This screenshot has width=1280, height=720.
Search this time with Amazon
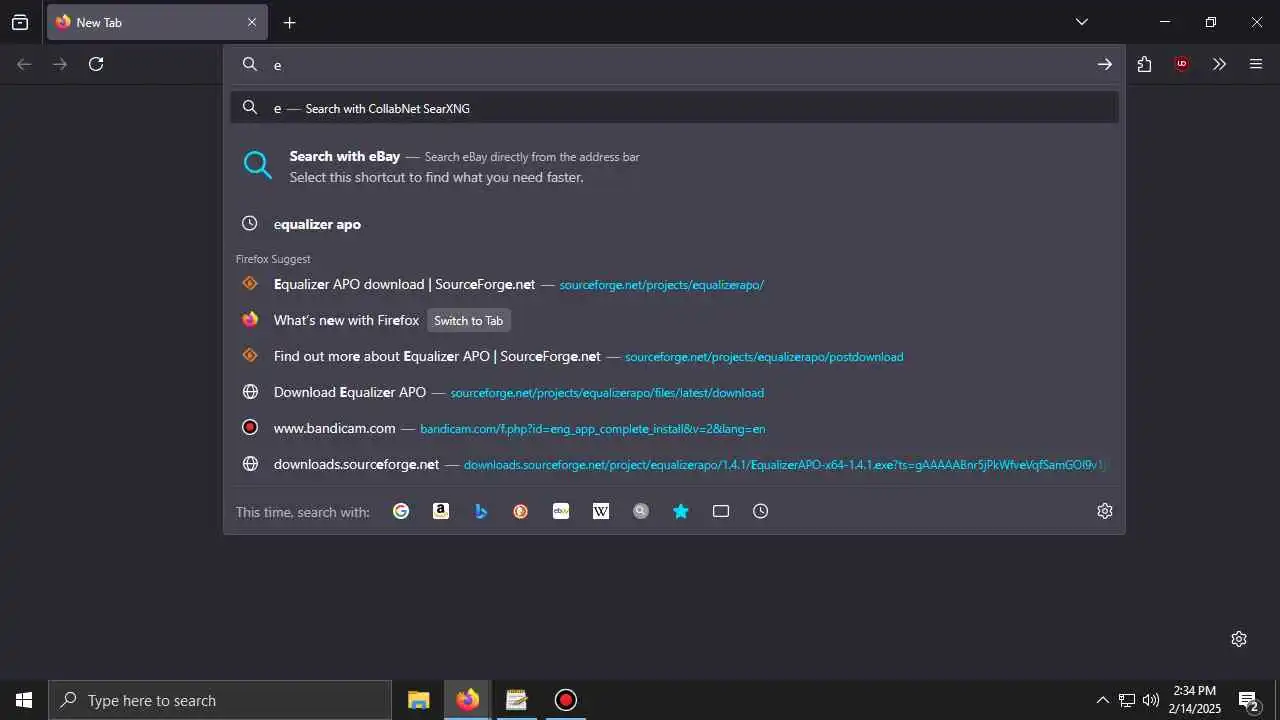(441, 511)
